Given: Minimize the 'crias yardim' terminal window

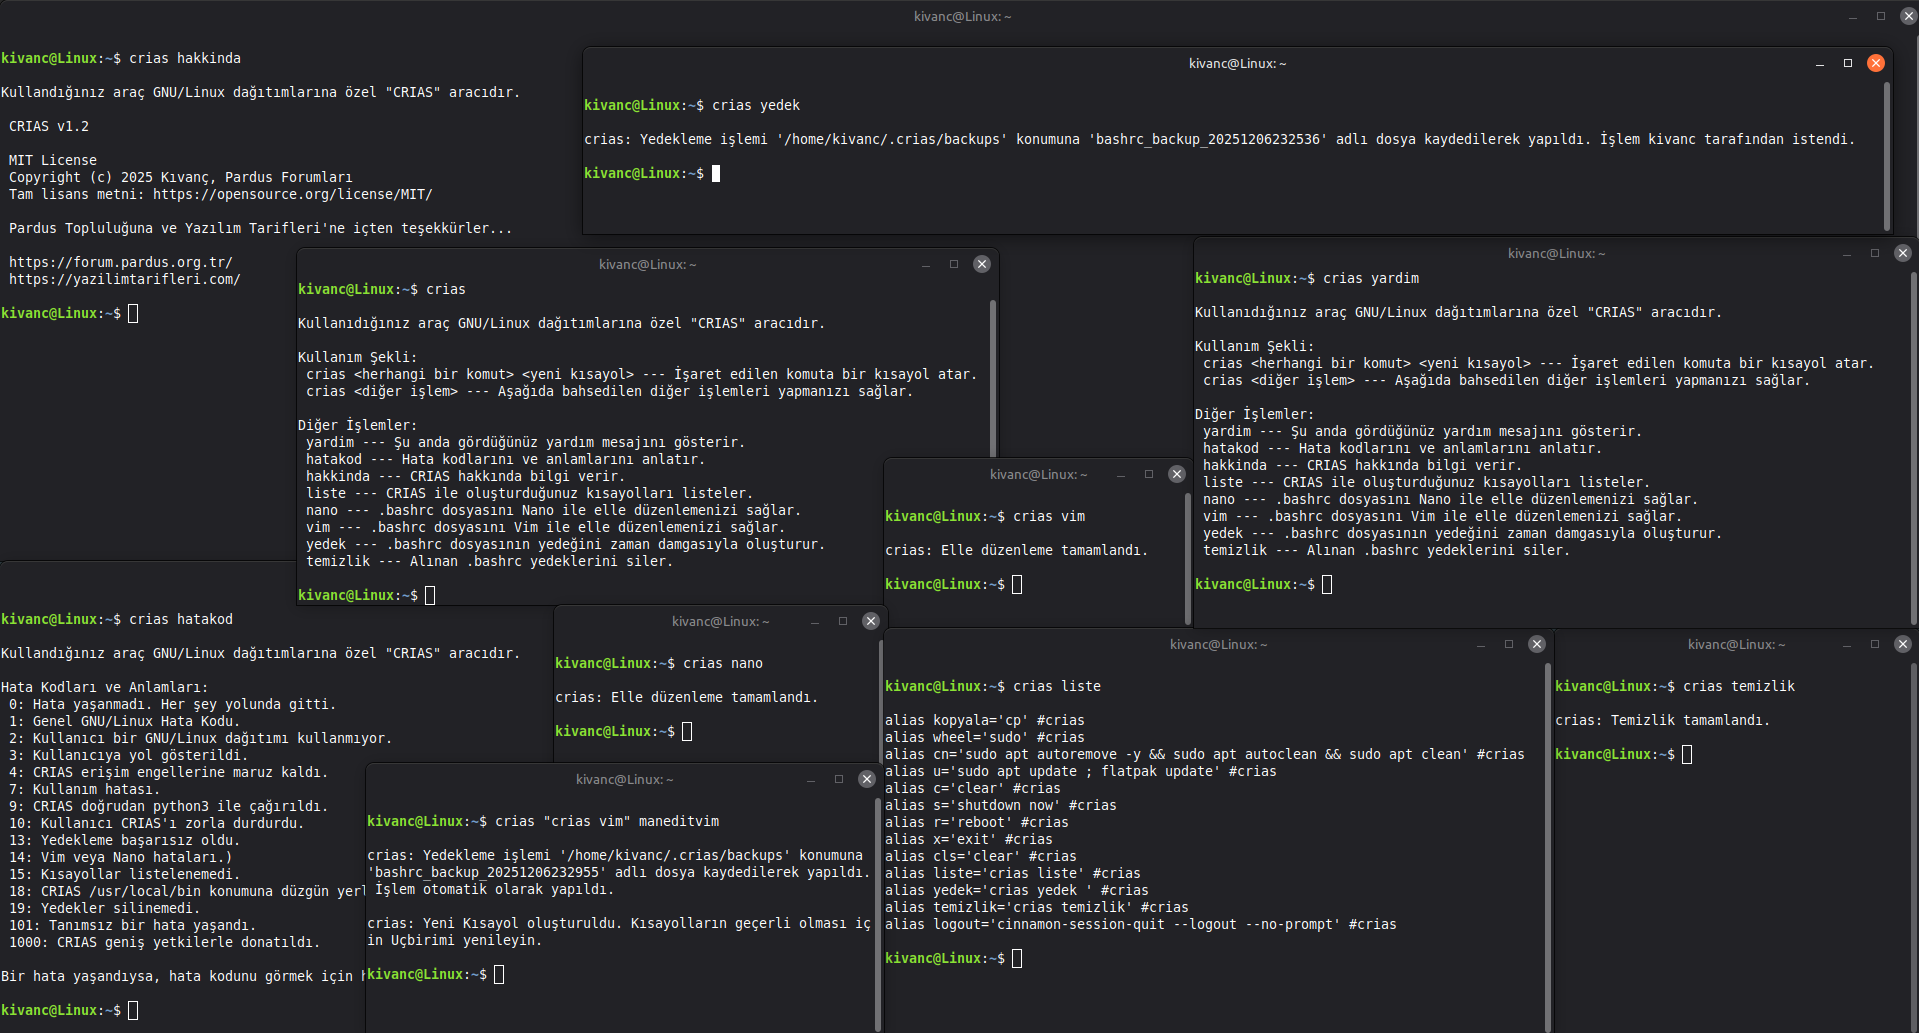Looking at the screenshot, I should pyautogui.click(x=1847, y=254).
